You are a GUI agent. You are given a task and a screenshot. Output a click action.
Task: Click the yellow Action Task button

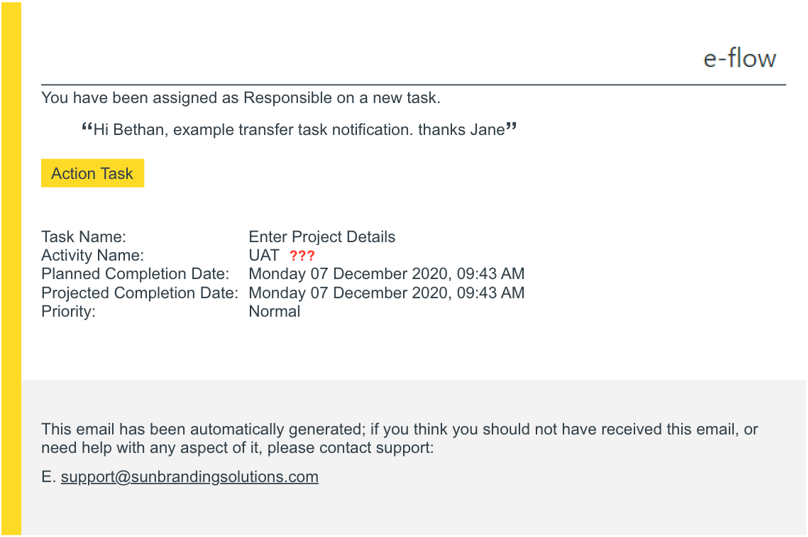pos(92,173)
